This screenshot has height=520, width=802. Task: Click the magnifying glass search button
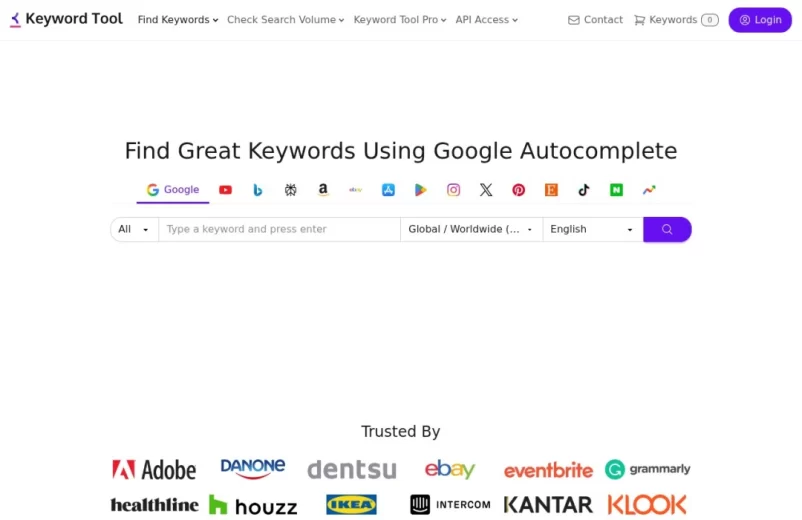click(x=667, y=229)
